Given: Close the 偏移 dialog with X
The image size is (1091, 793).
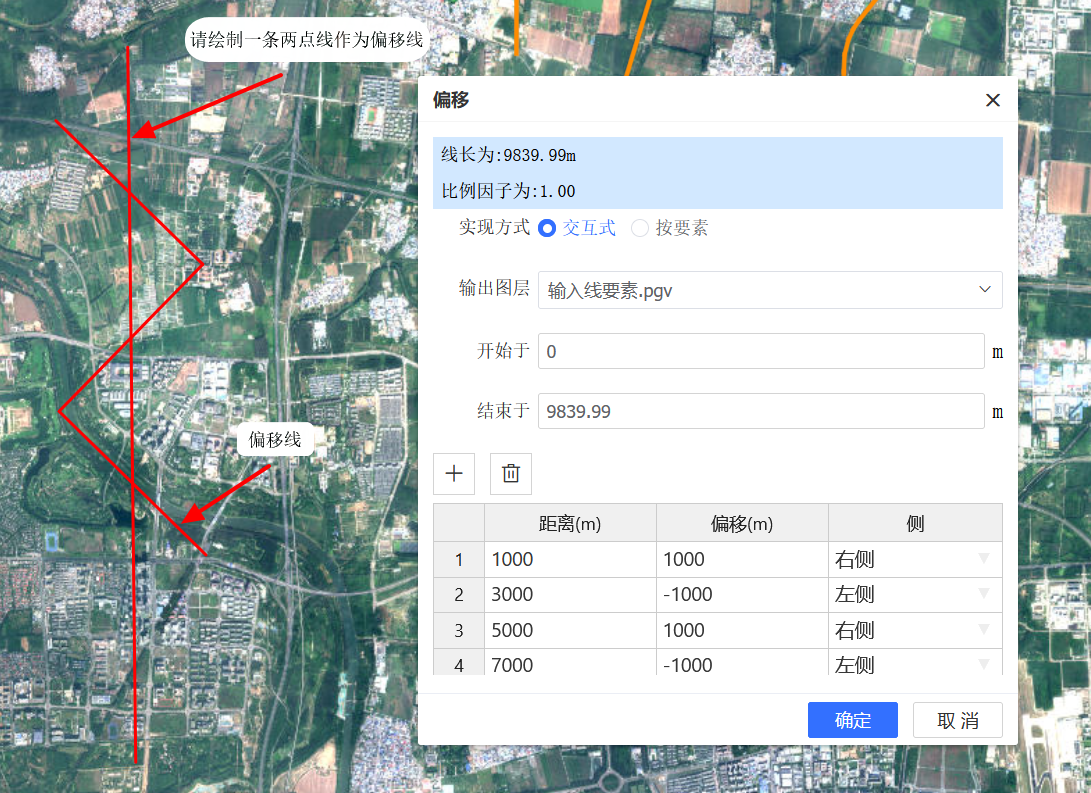Looking at the screenshot, I should pyautogui.click(x=992, y=100).
